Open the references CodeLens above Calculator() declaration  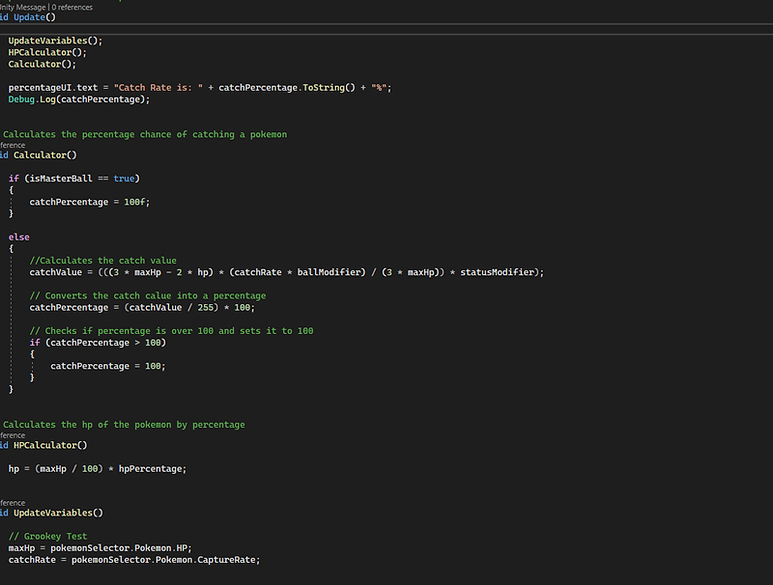[x=12, y=145]
